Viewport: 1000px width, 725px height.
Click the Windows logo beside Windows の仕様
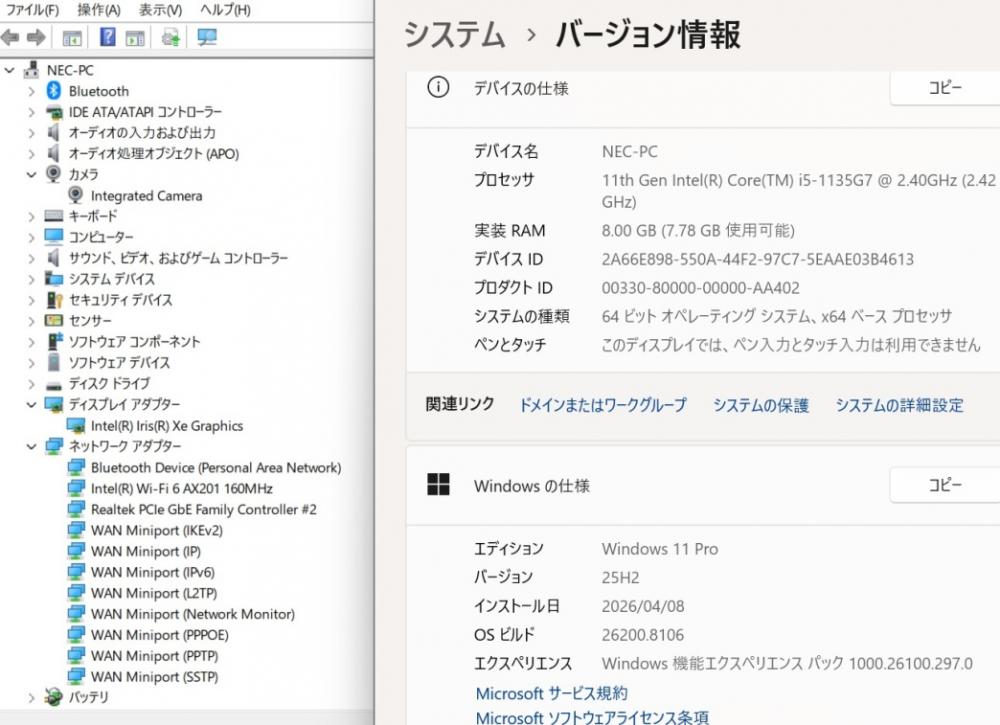point(438,485)
